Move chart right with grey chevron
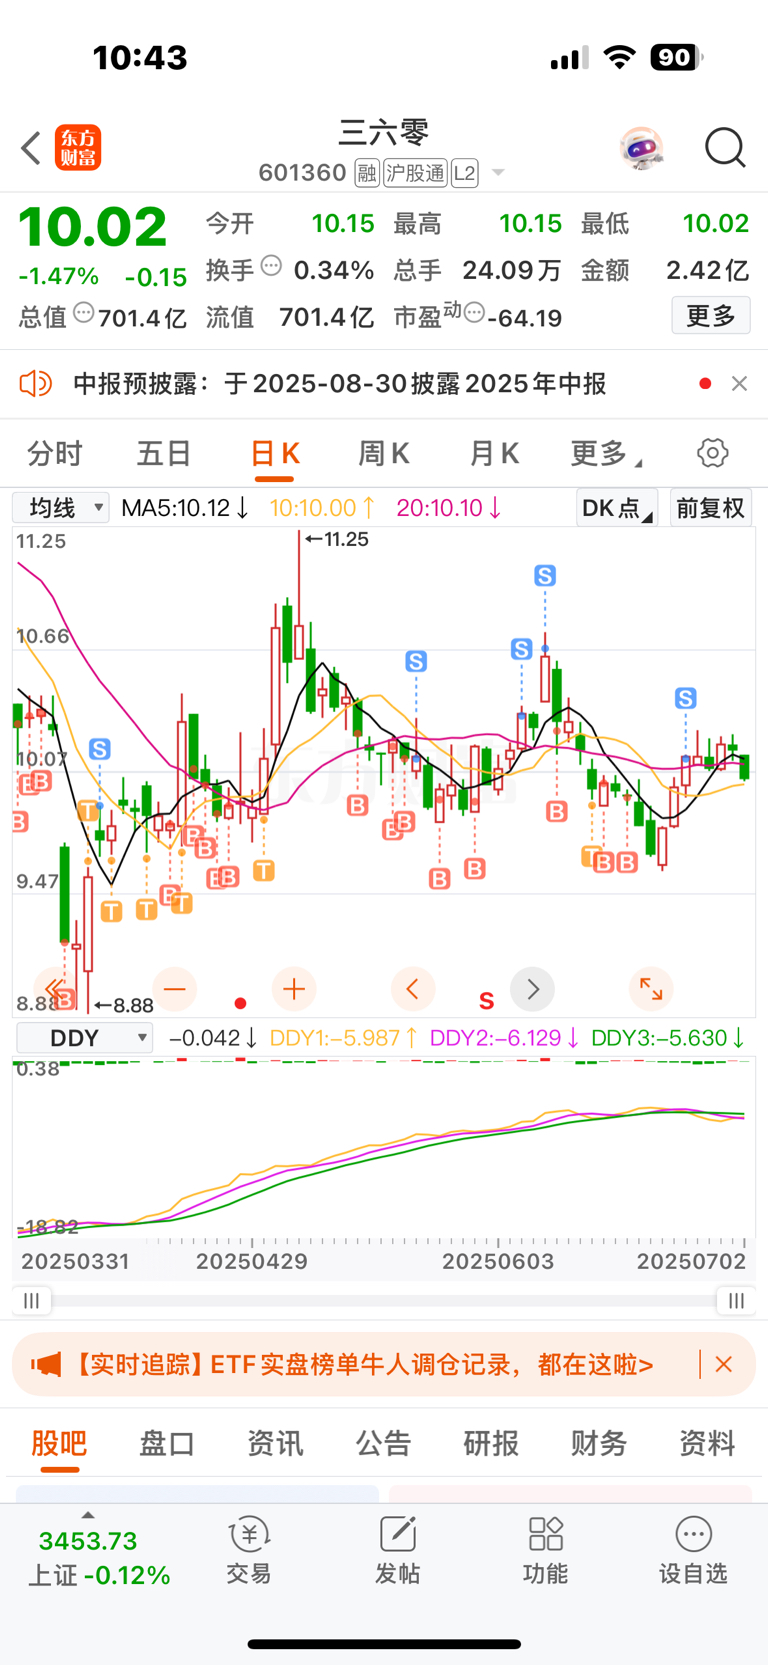Image resolution: width=769 pixels, height=1665 pixels. click(532, 989)
